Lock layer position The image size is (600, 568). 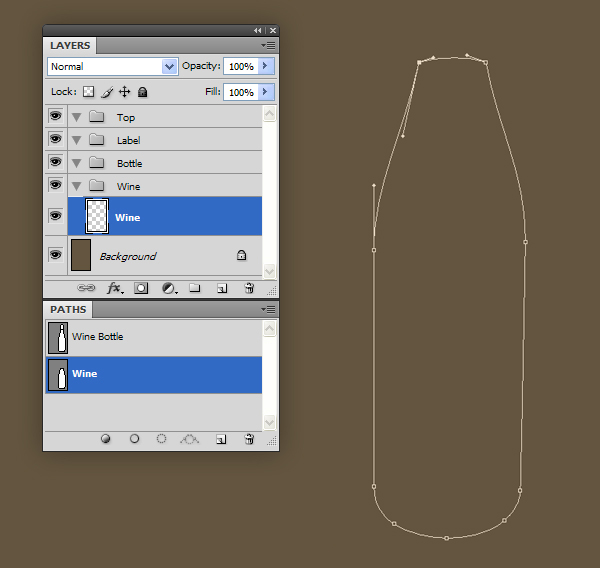(x=124, y=92)
